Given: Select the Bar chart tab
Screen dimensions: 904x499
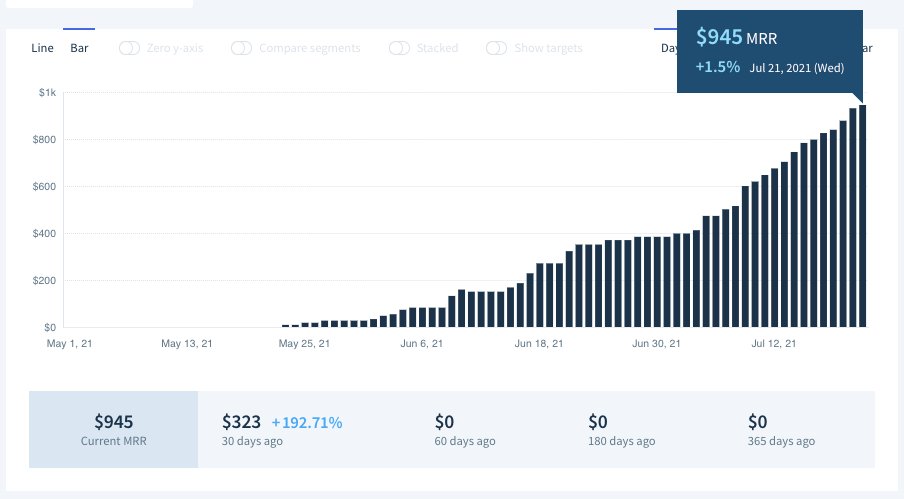Looking at the screenshot, I should (x=79, y=48).
